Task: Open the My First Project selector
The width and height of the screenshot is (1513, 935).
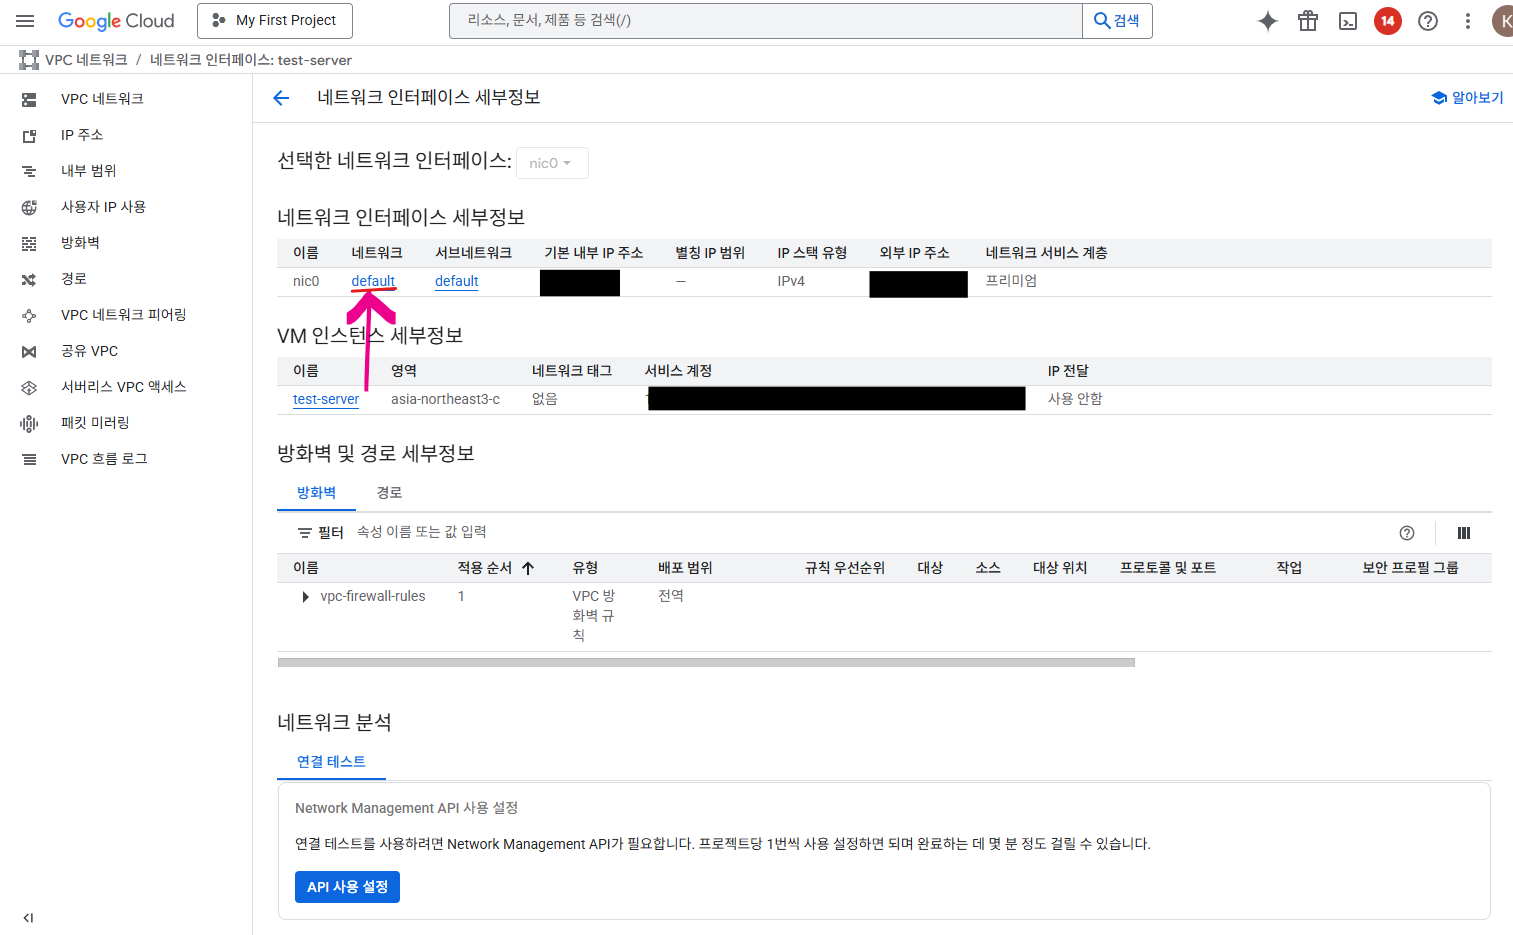Action: pyautogui.click(x=275, y=21)
